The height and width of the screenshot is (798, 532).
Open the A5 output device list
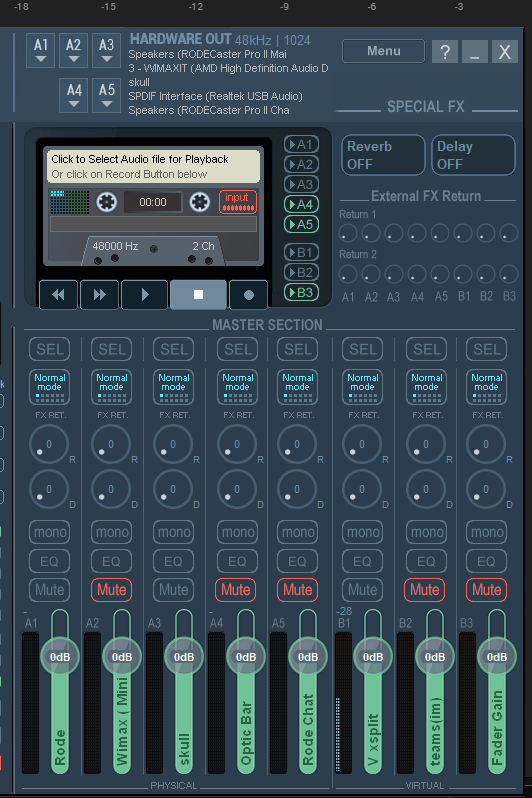click(106, 95)
